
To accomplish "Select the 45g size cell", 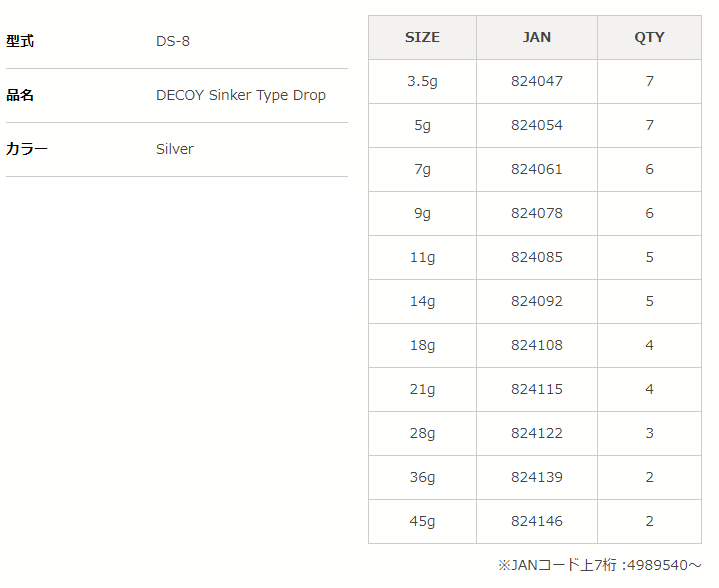I will pos(422,521).
